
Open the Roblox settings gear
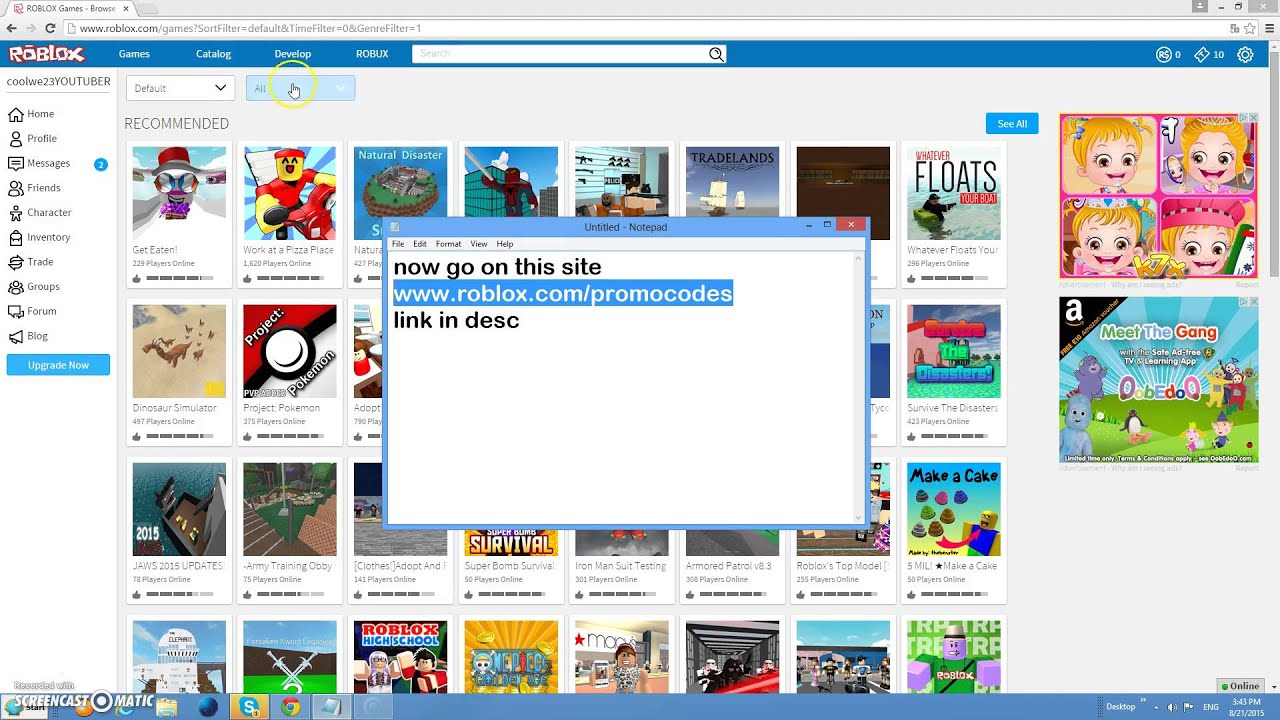1245,55
